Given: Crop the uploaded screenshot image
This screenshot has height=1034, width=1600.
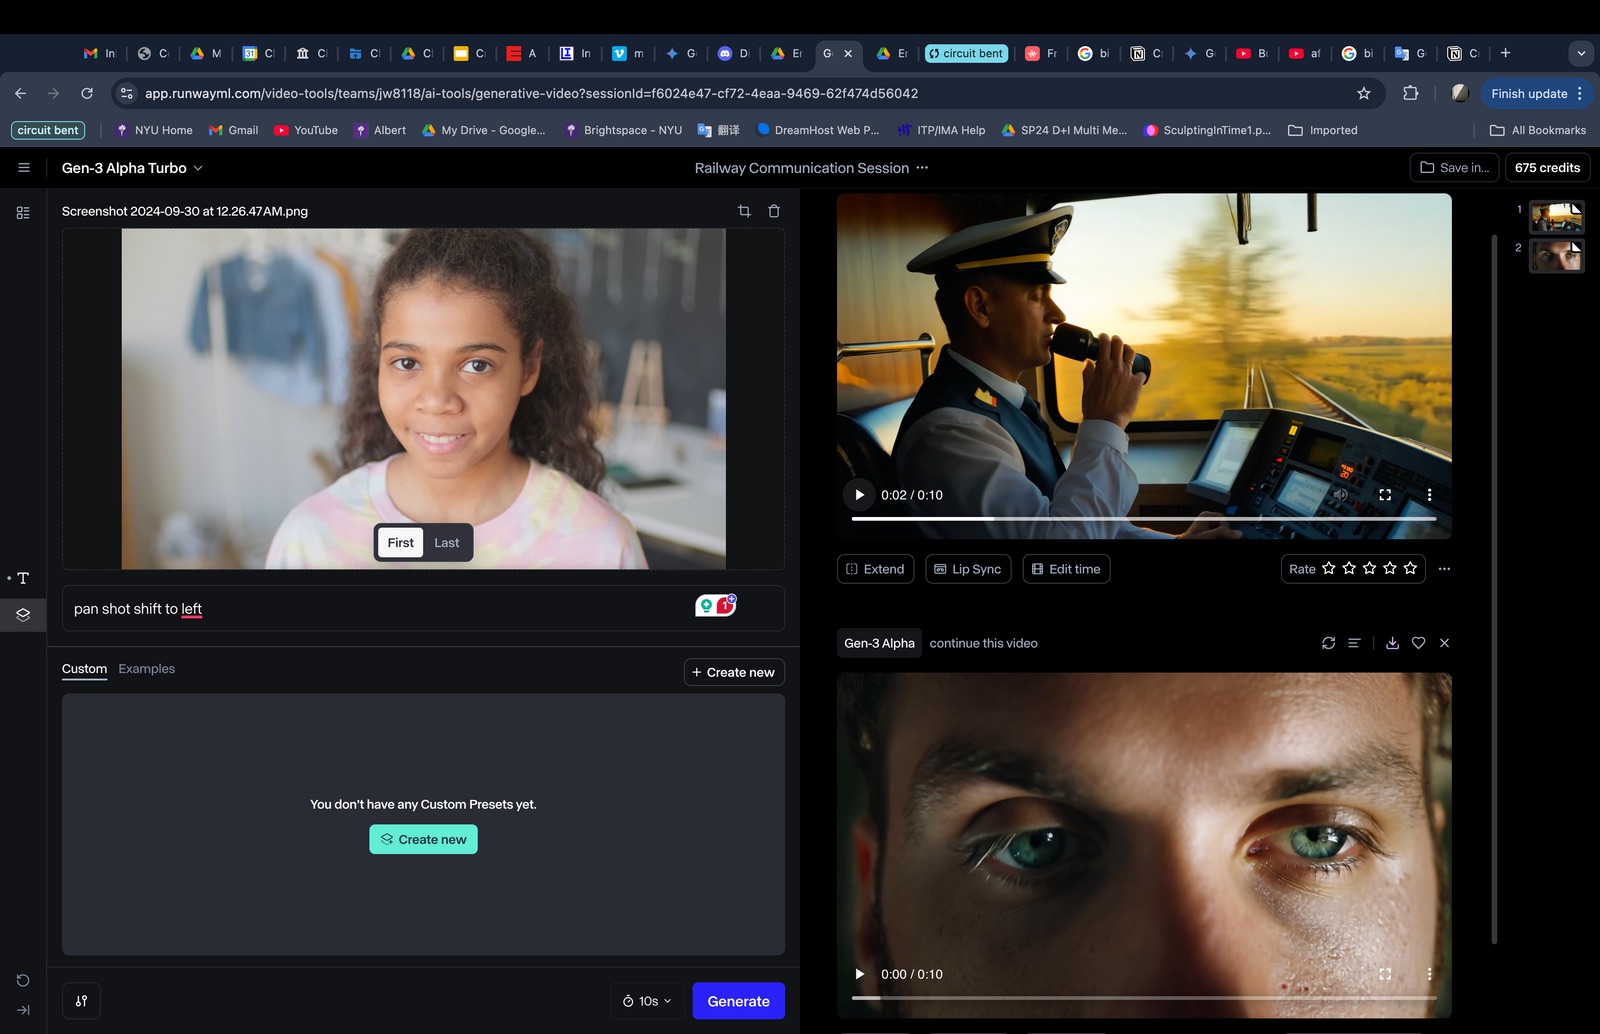Looking at the screenshot, I should (x=744, y=211).
